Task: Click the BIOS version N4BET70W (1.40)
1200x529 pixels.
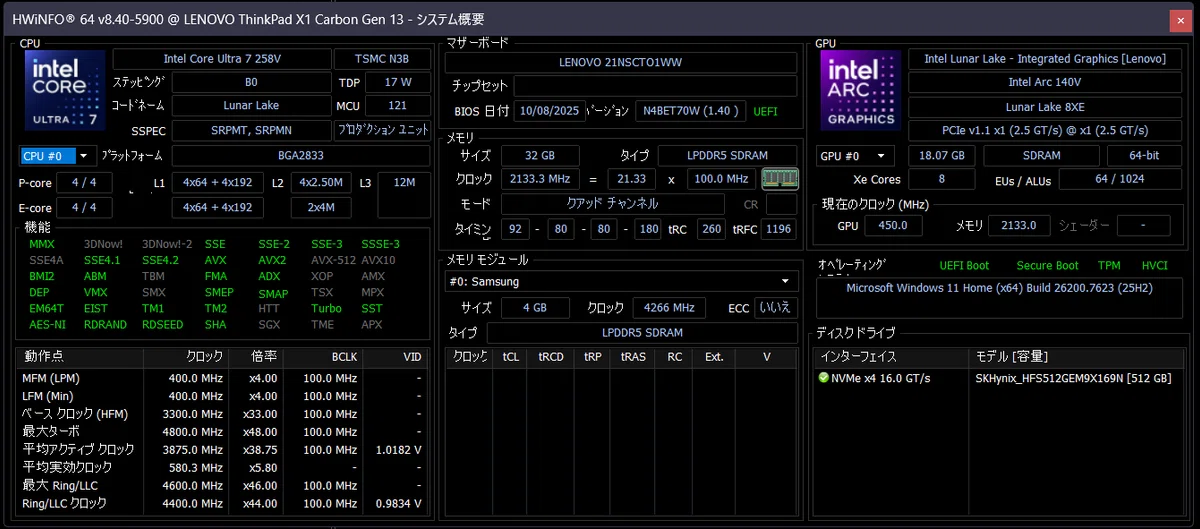Action: pyautogui.click(x=690, y=111)
